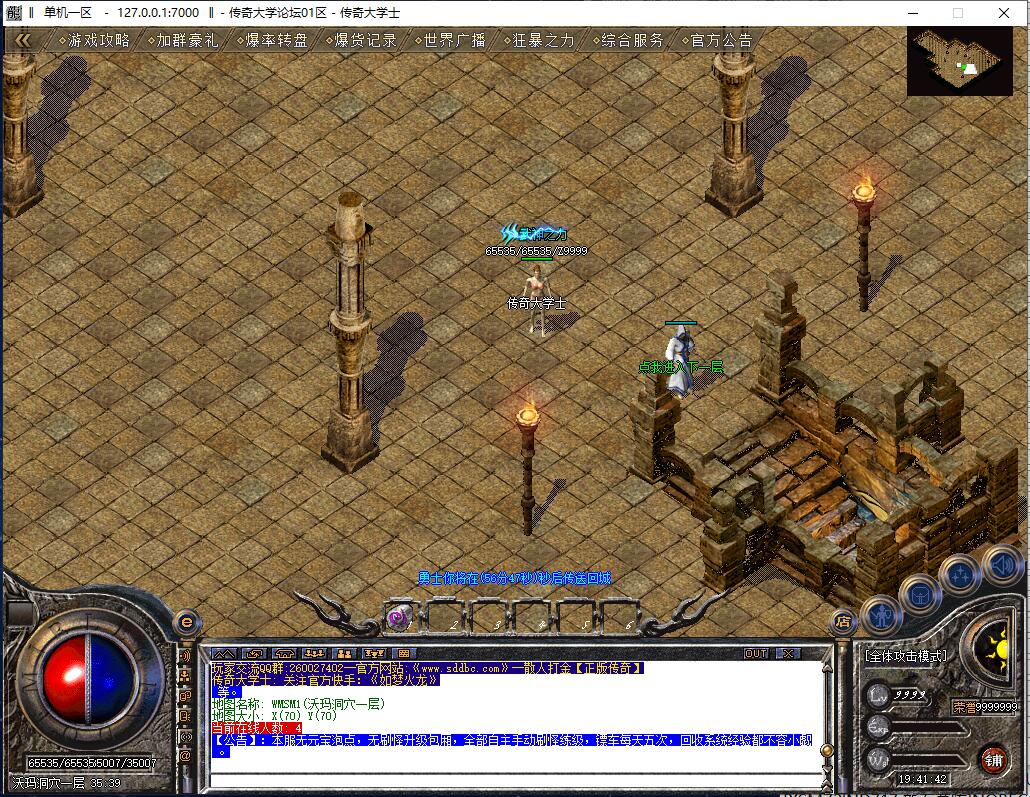This screenshot has width=1030, height=797.
Task: Click the sun day-night indicator
Action: pos(993,651)
